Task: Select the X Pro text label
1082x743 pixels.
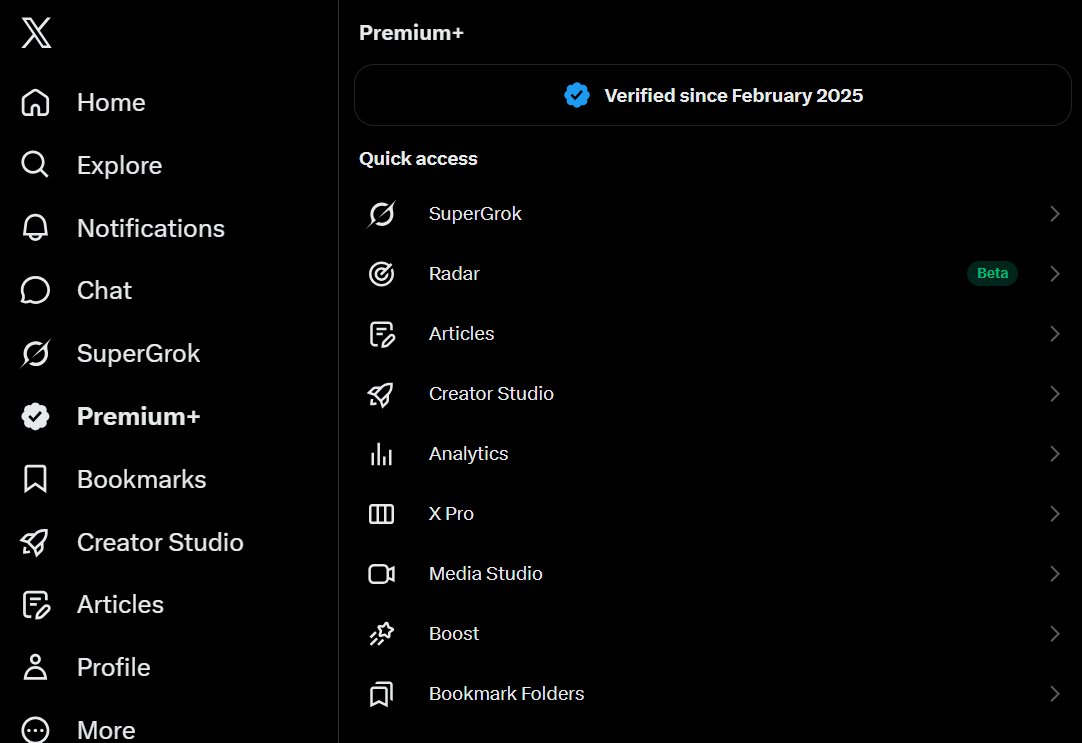Action: [451, 514]
